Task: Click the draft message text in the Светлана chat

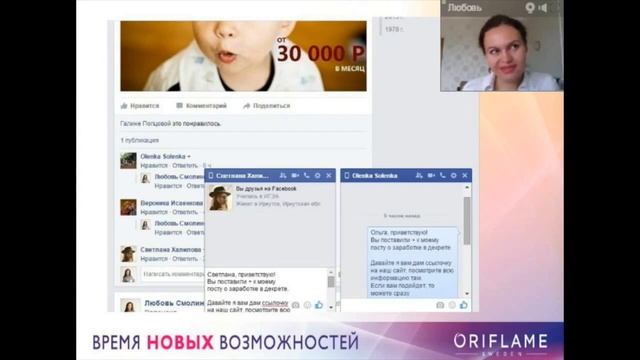Action: point(248,292)
